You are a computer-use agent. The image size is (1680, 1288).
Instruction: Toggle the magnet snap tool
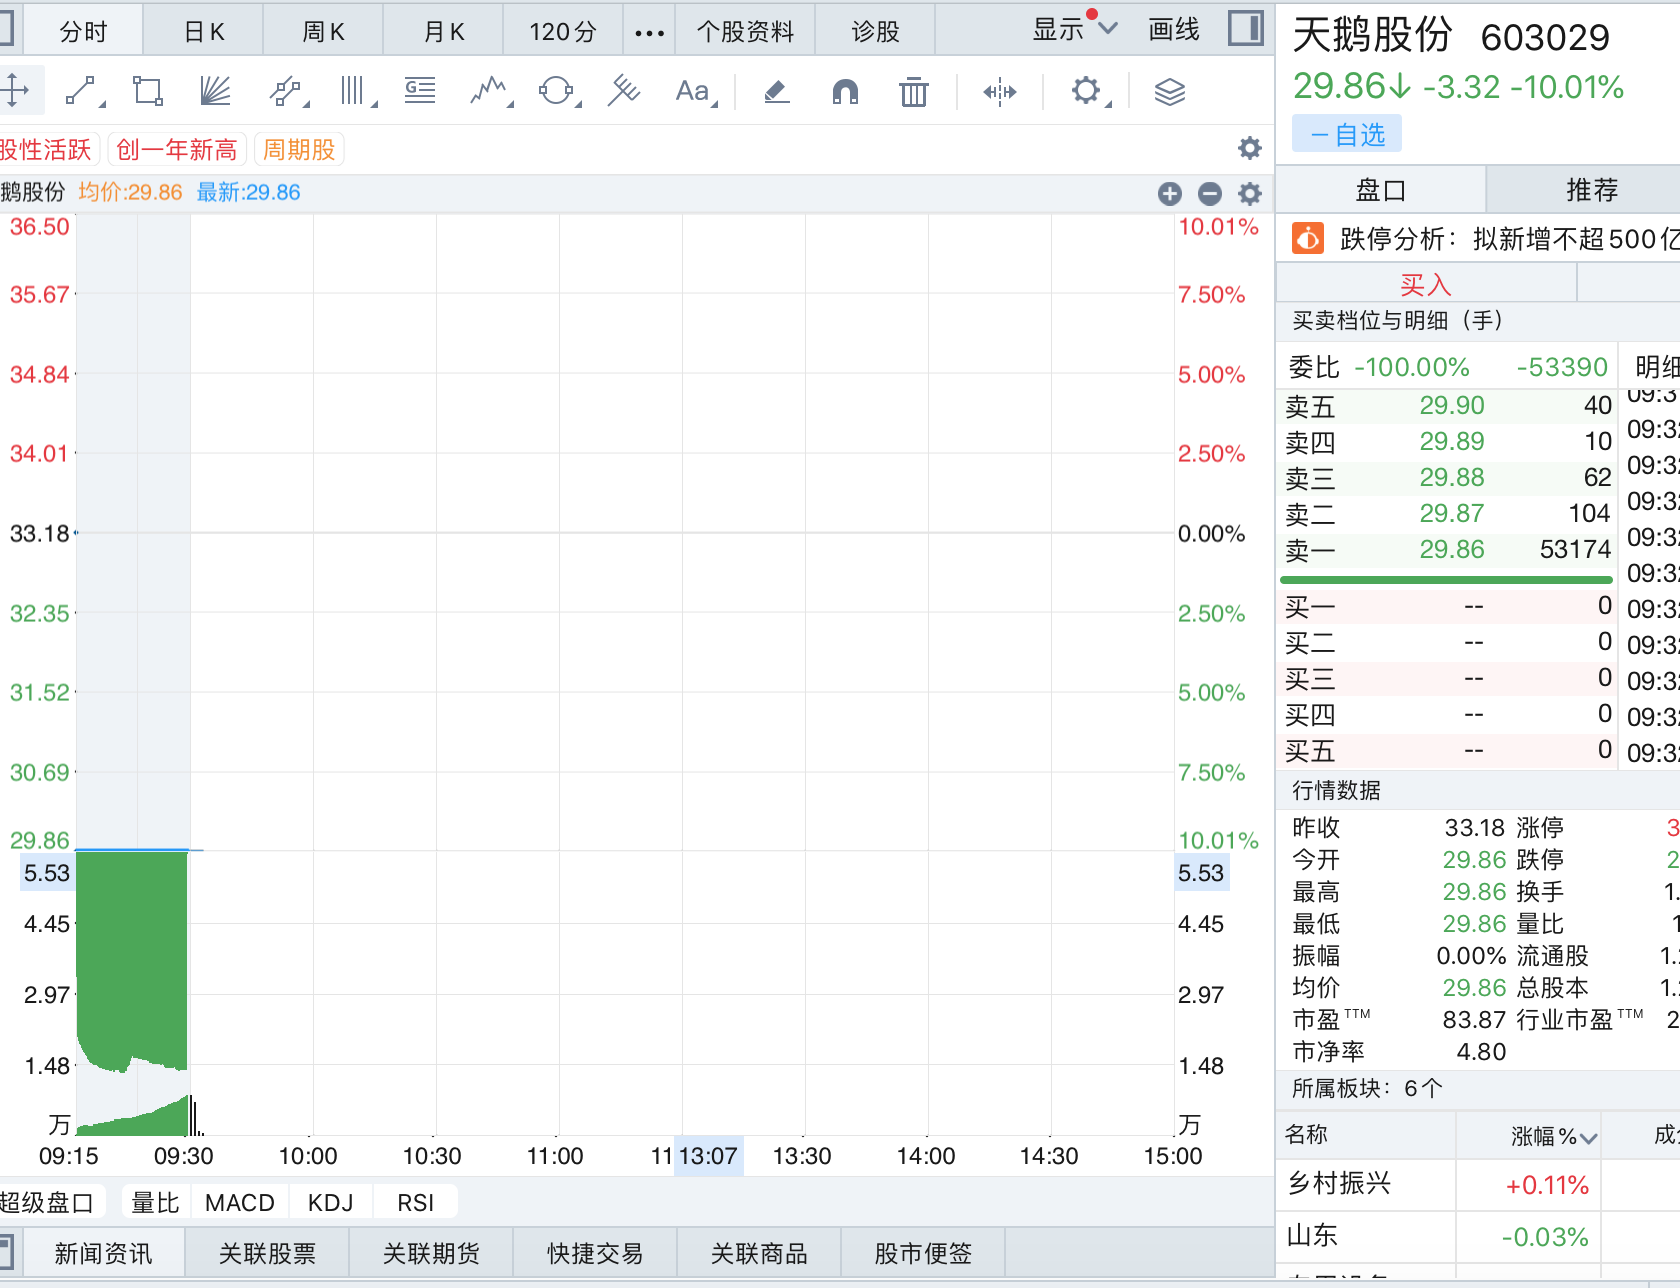[x=845, y=92]
